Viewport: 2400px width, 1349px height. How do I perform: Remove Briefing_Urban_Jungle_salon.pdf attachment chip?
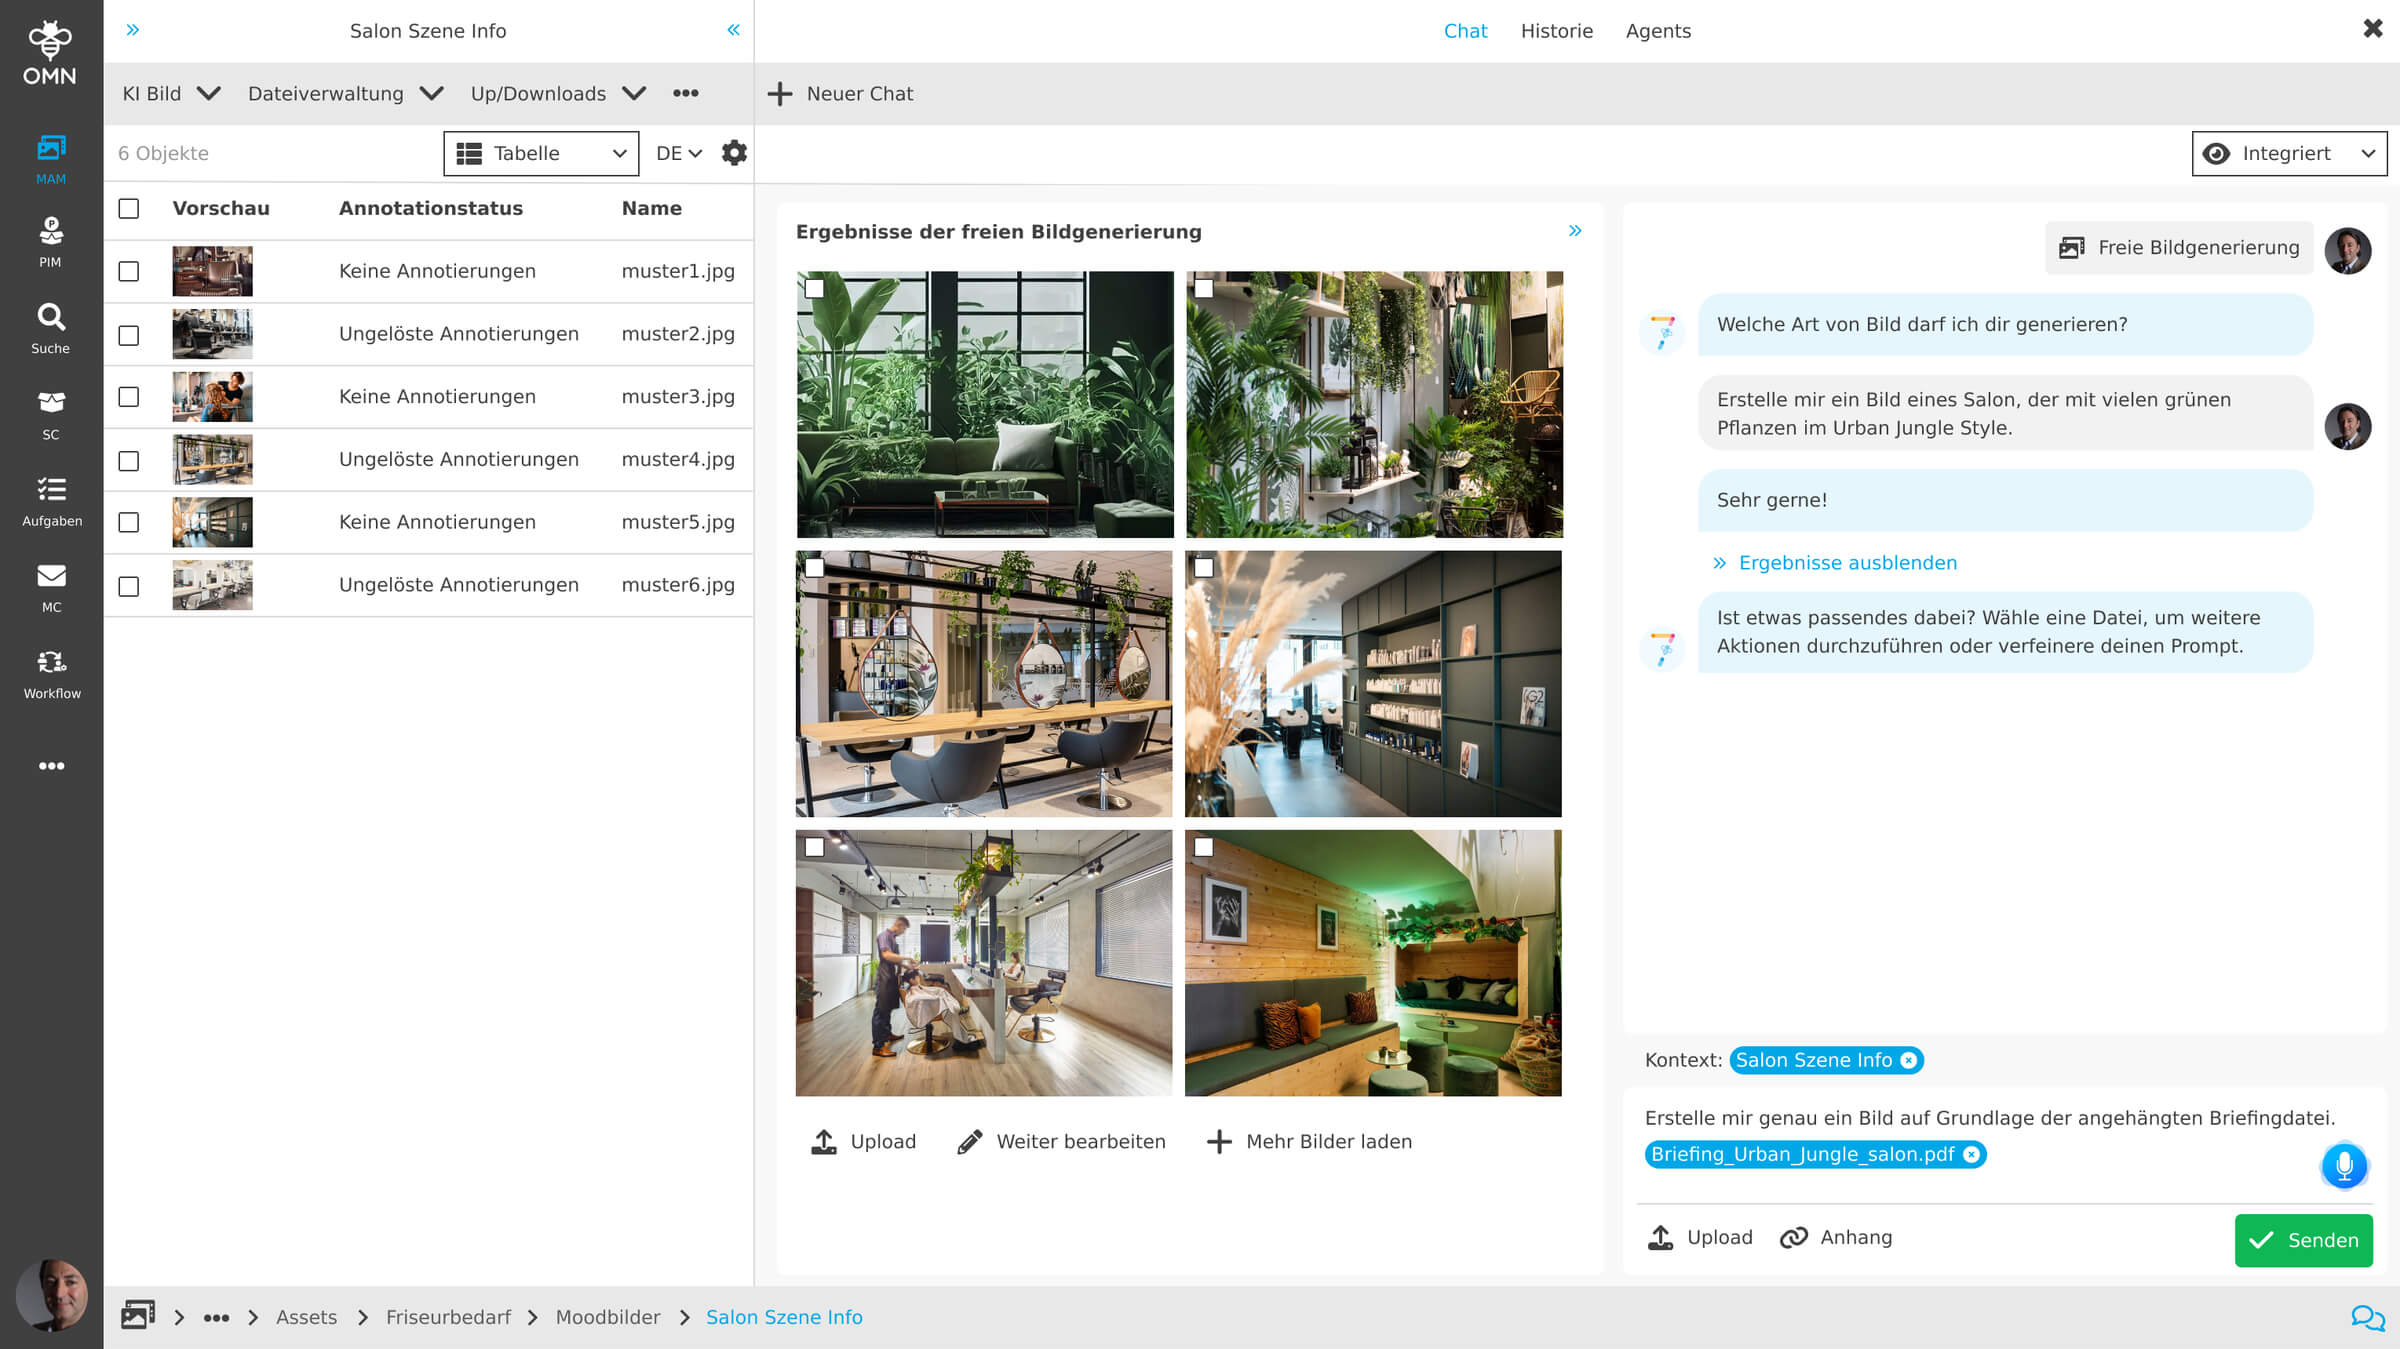pyautogui.click(x=1971, y=1154)
